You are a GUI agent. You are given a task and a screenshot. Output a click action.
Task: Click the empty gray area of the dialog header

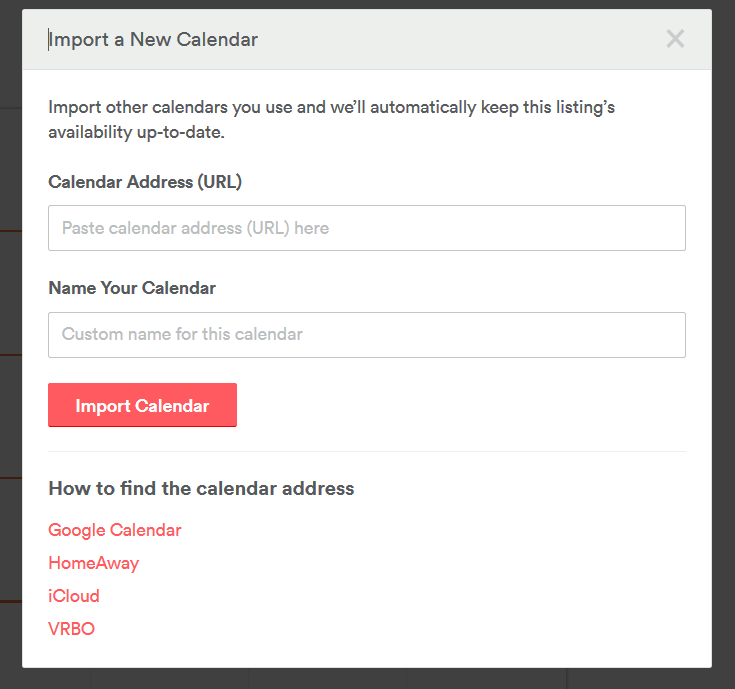[x=460, y=40]
